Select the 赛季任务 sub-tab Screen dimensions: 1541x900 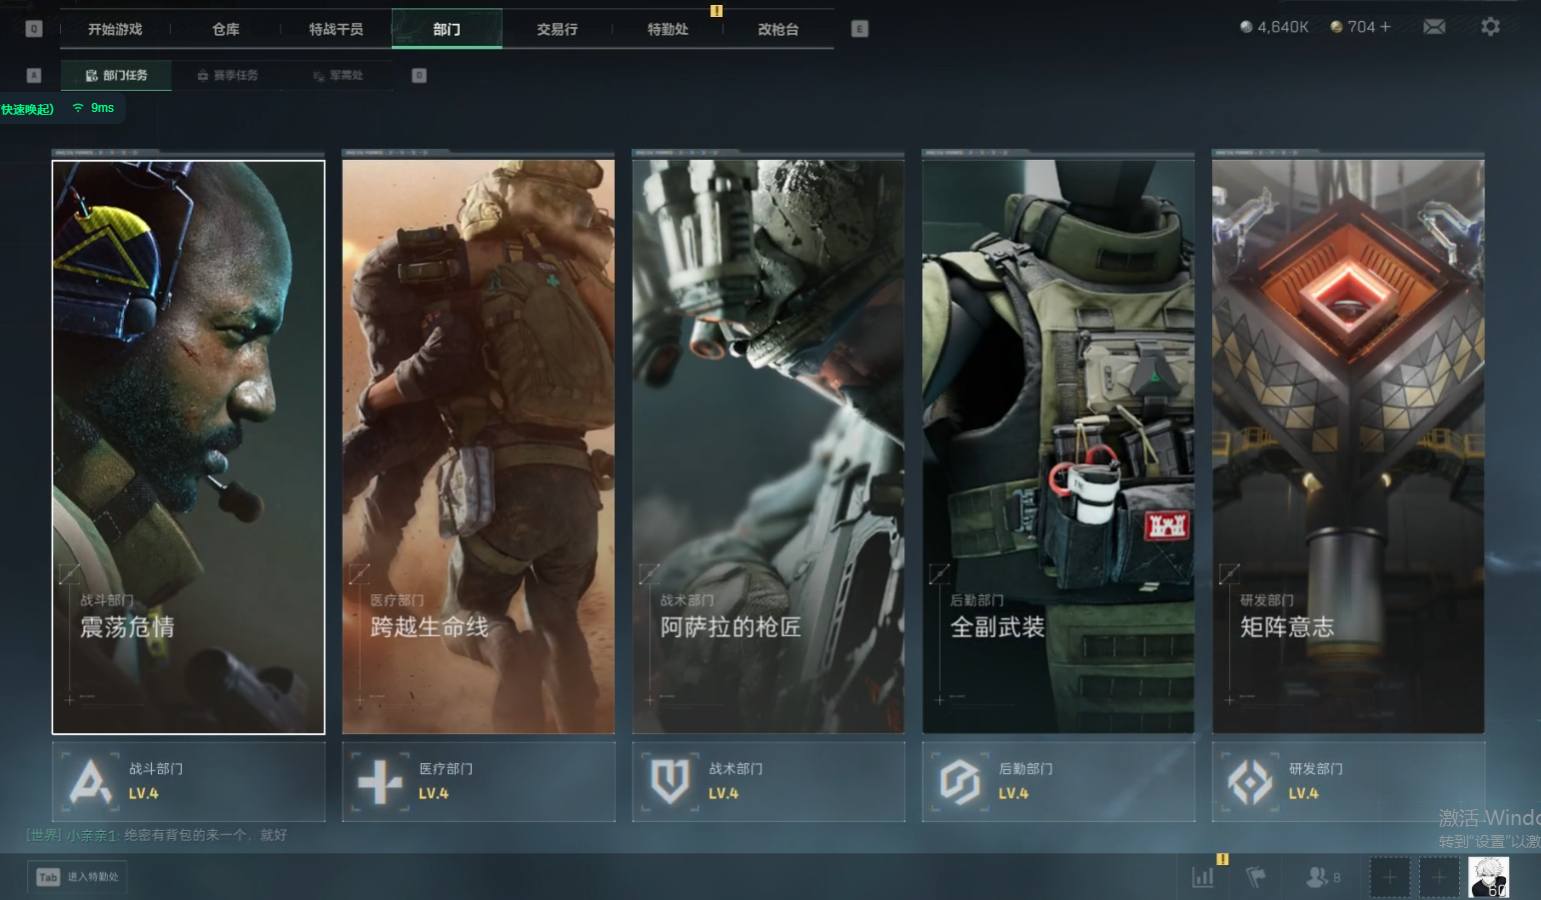[x=227, y=75]
